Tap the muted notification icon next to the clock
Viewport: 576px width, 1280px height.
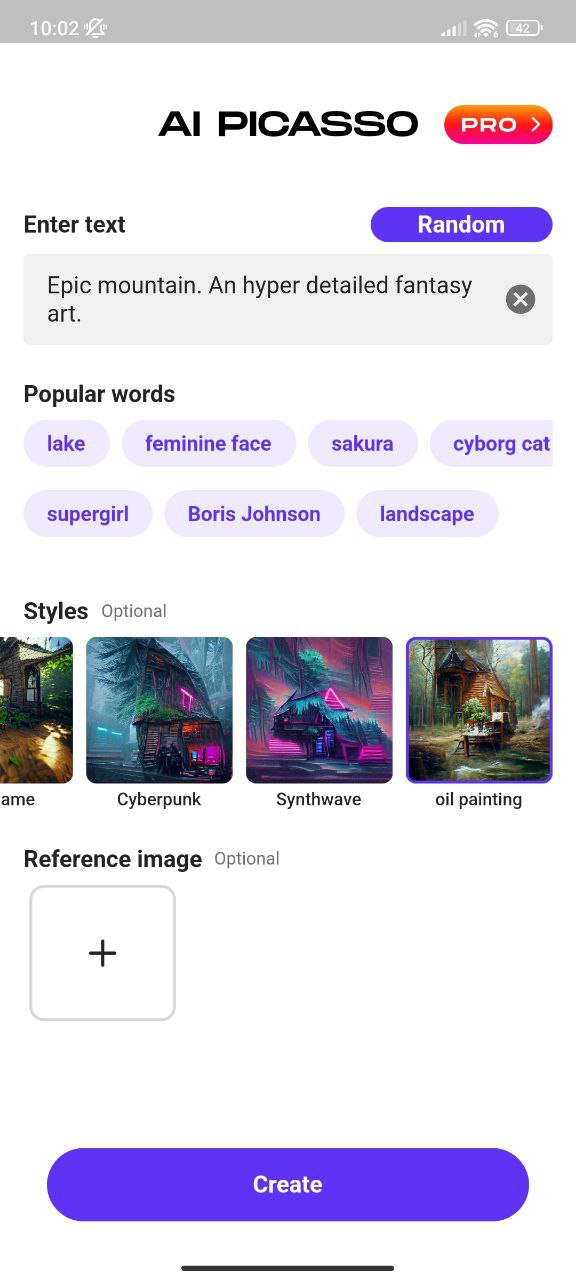pyautogui.click(x=96, y=28)
